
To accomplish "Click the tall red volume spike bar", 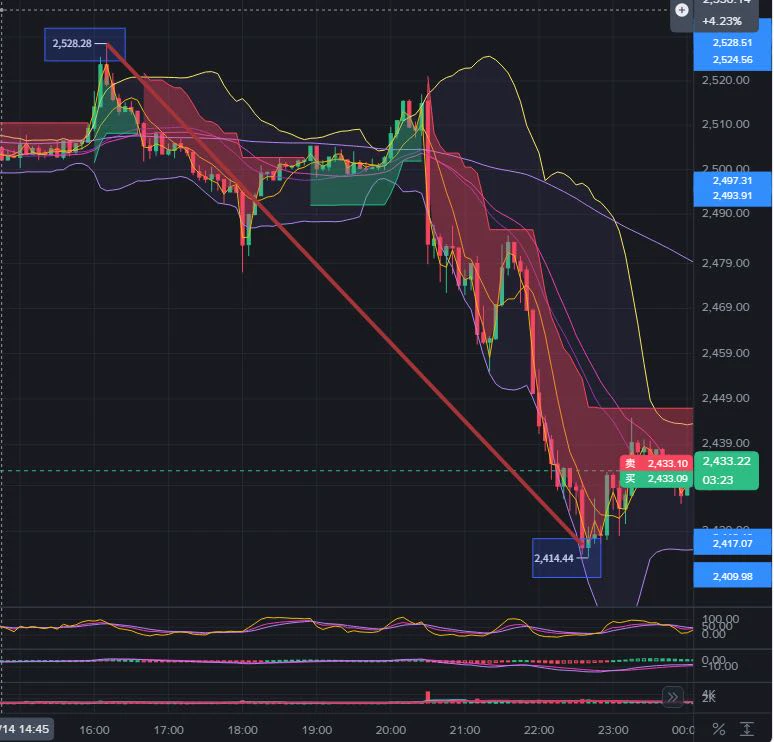I will (x=427, y=697).
